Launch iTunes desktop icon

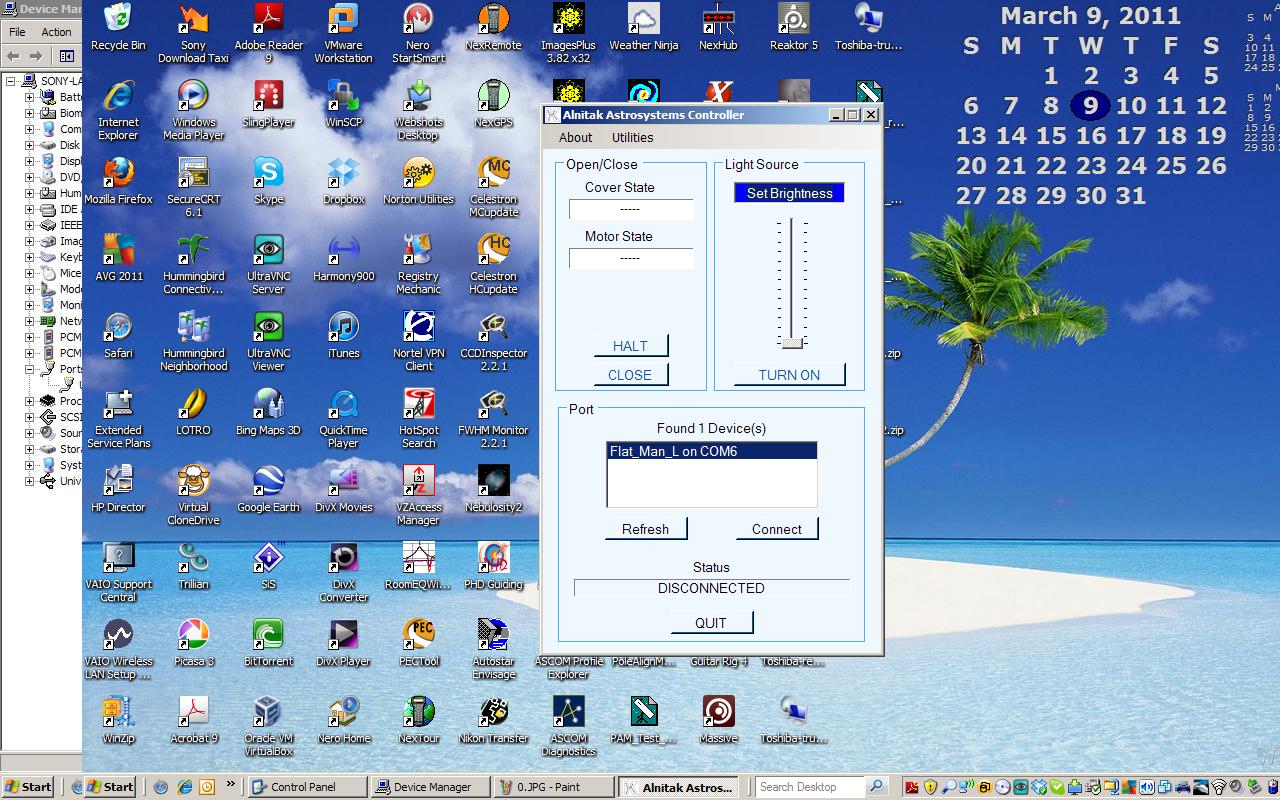tap(343, 335)
